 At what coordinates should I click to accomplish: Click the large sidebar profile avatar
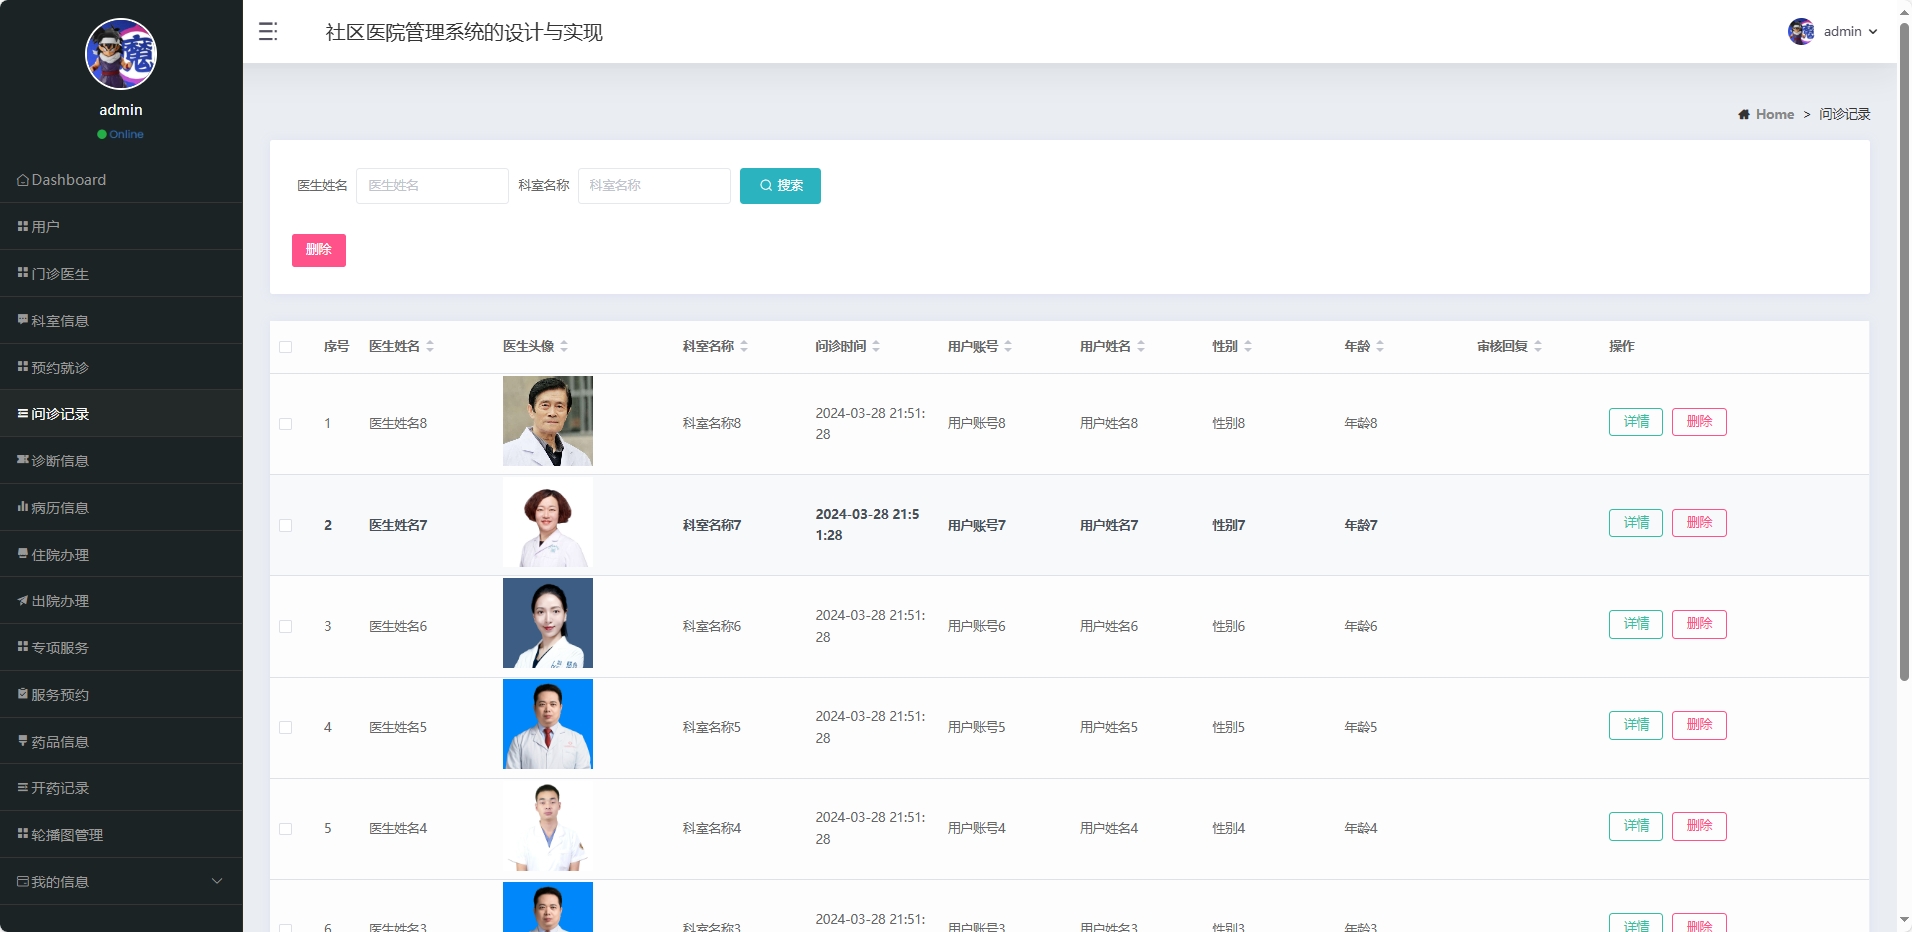(x=121, y=54)
